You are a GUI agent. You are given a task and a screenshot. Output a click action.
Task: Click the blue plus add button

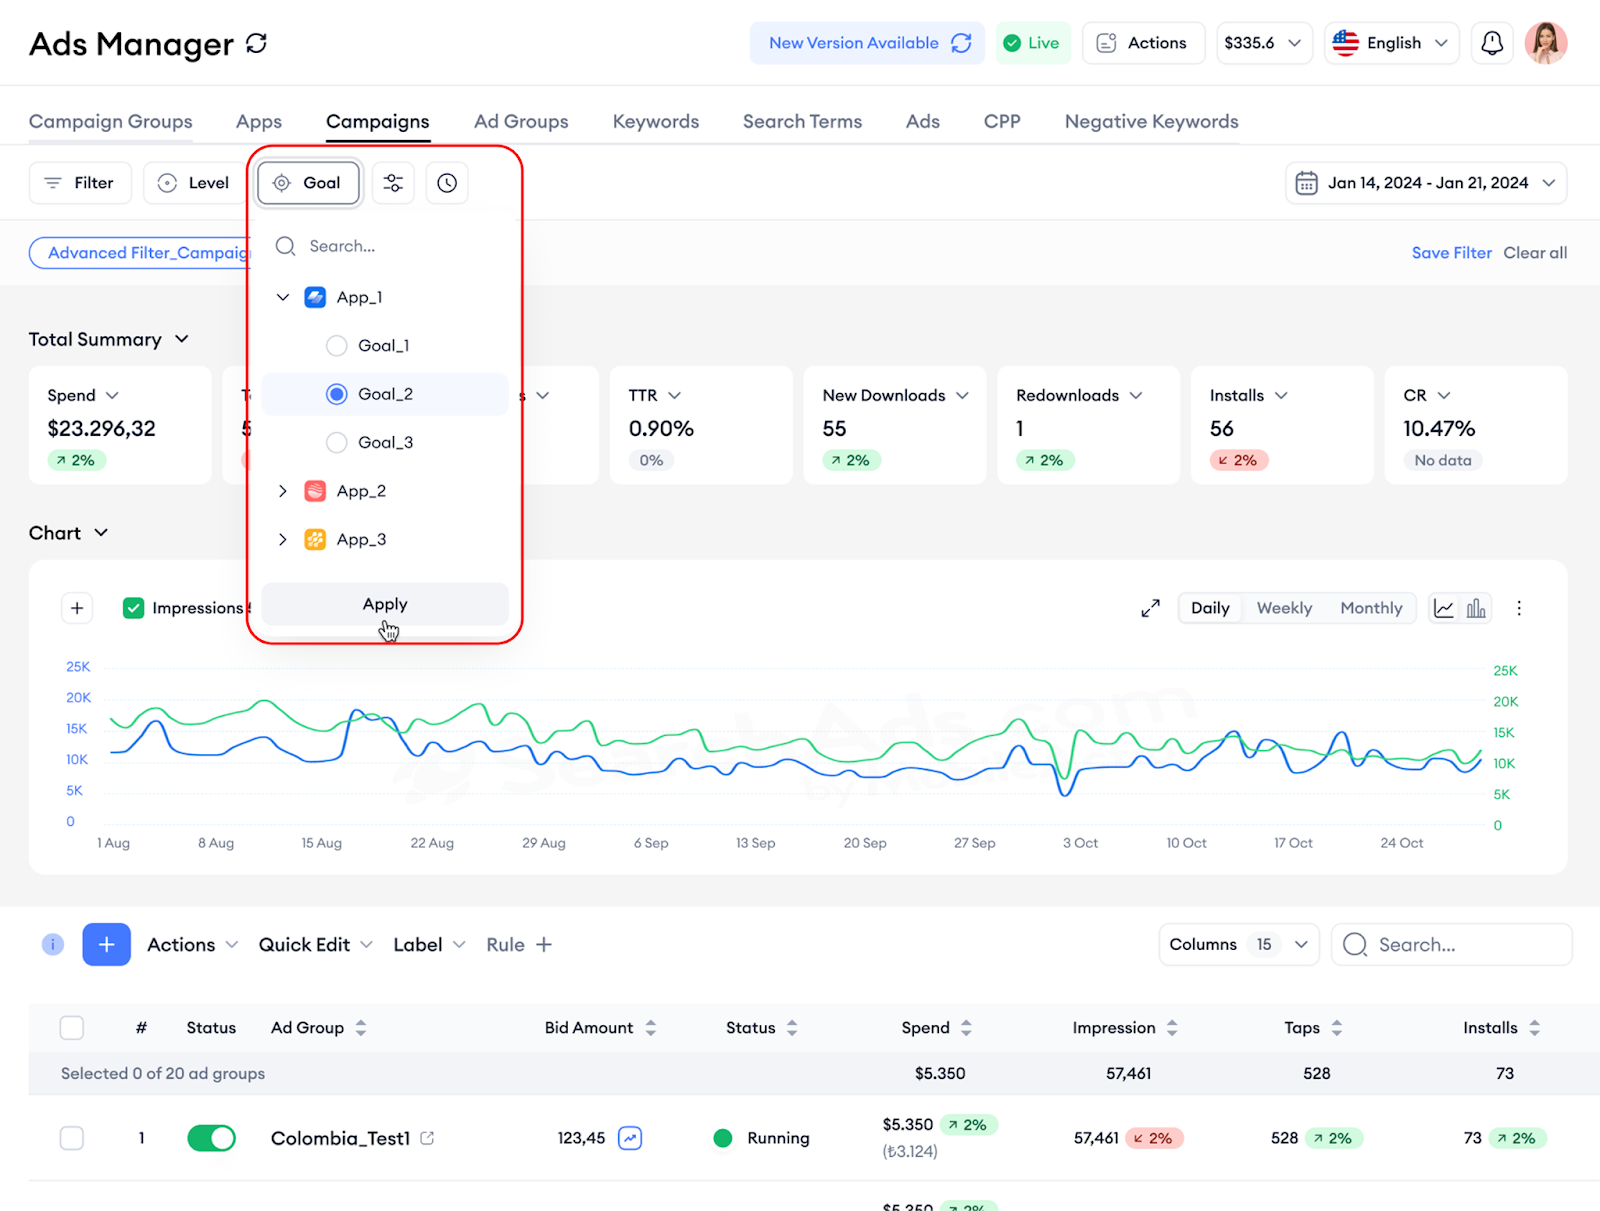coord(106,944)
